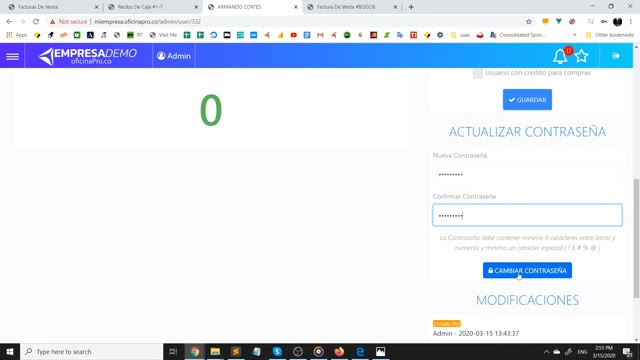Click the 'Type here to search' taskbar box
Image resolution: width=640 pixels, height=360 pixels.
[x=91, y=351]
